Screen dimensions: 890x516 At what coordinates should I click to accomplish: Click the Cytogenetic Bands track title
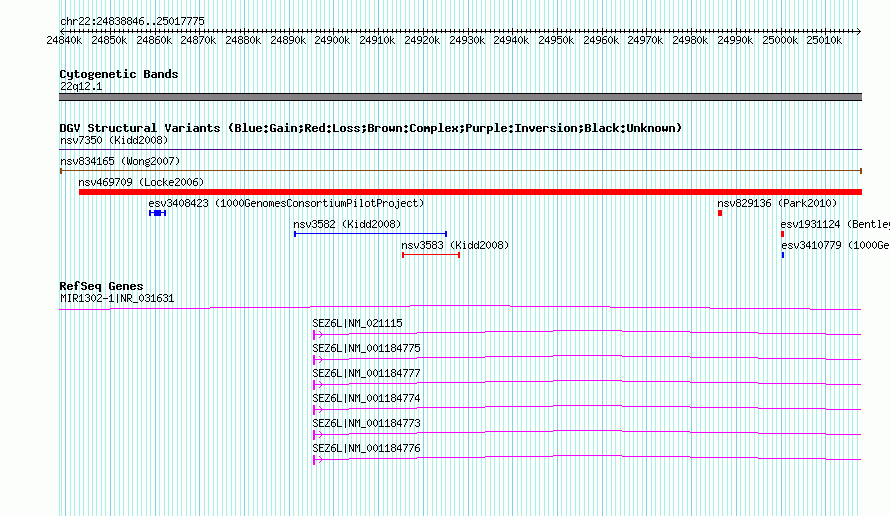[x=119, y=74]
